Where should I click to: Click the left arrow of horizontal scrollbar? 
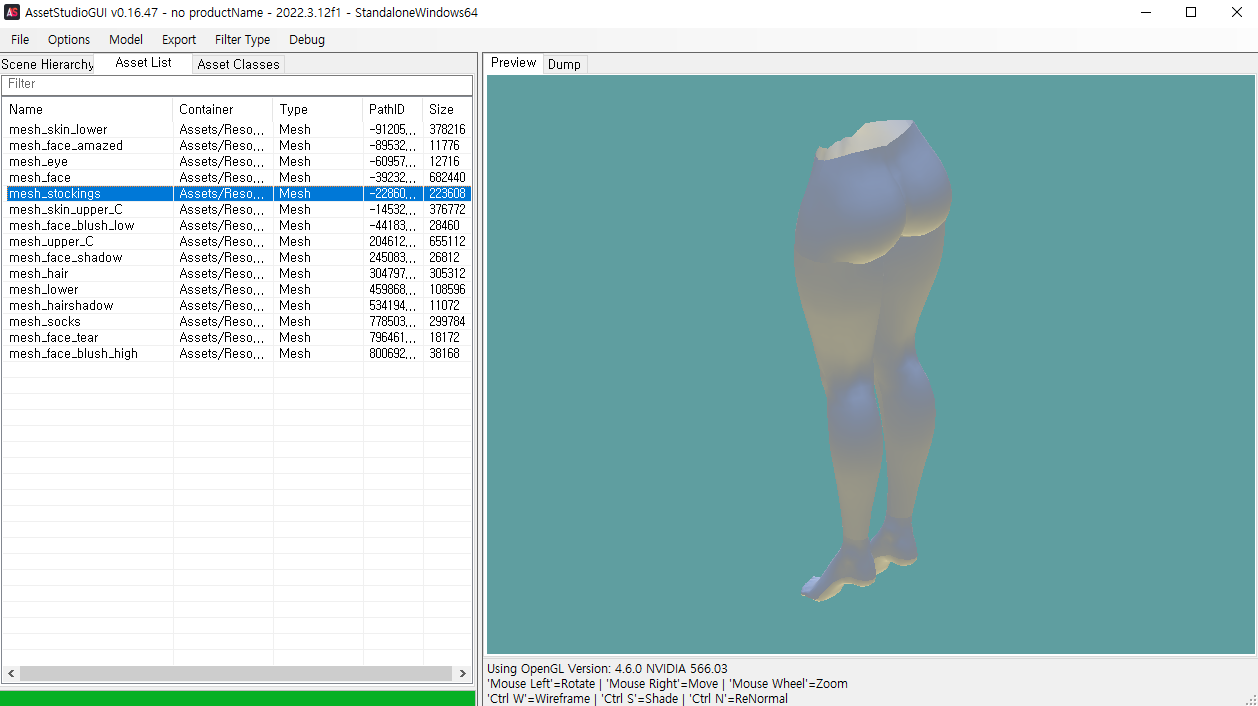pos(11,674)
